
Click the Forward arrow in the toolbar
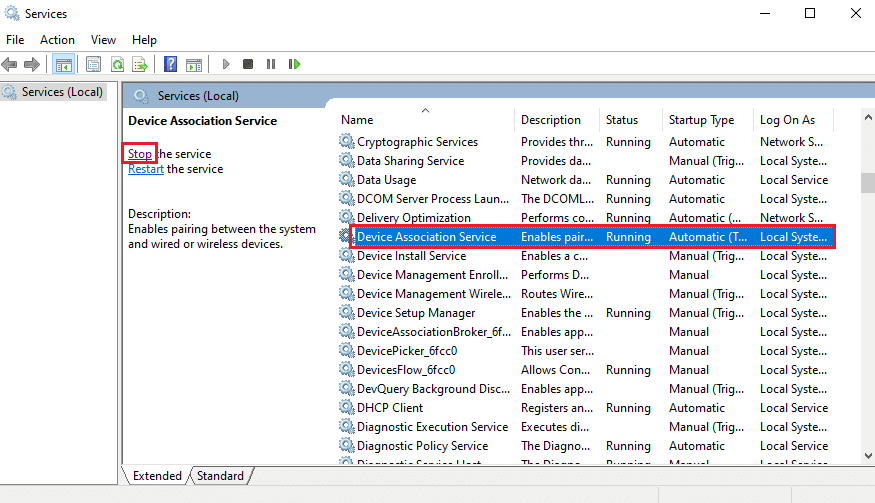click(32, 64)
